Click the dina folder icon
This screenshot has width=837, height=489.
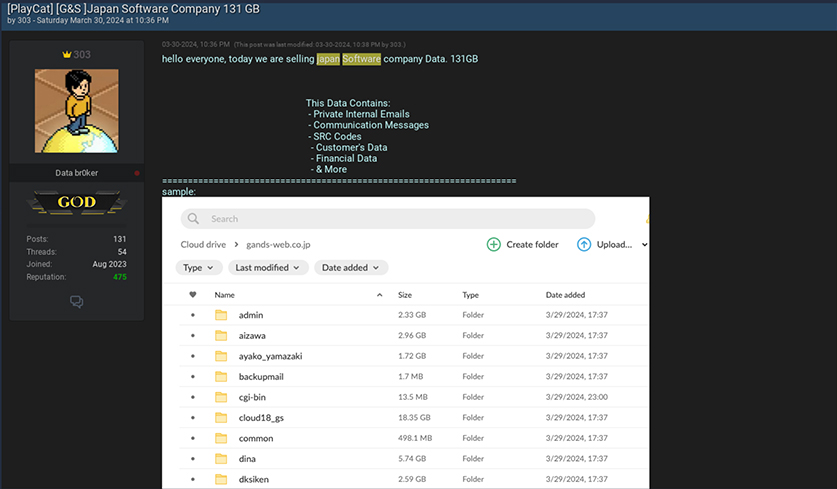click(221, 459)
